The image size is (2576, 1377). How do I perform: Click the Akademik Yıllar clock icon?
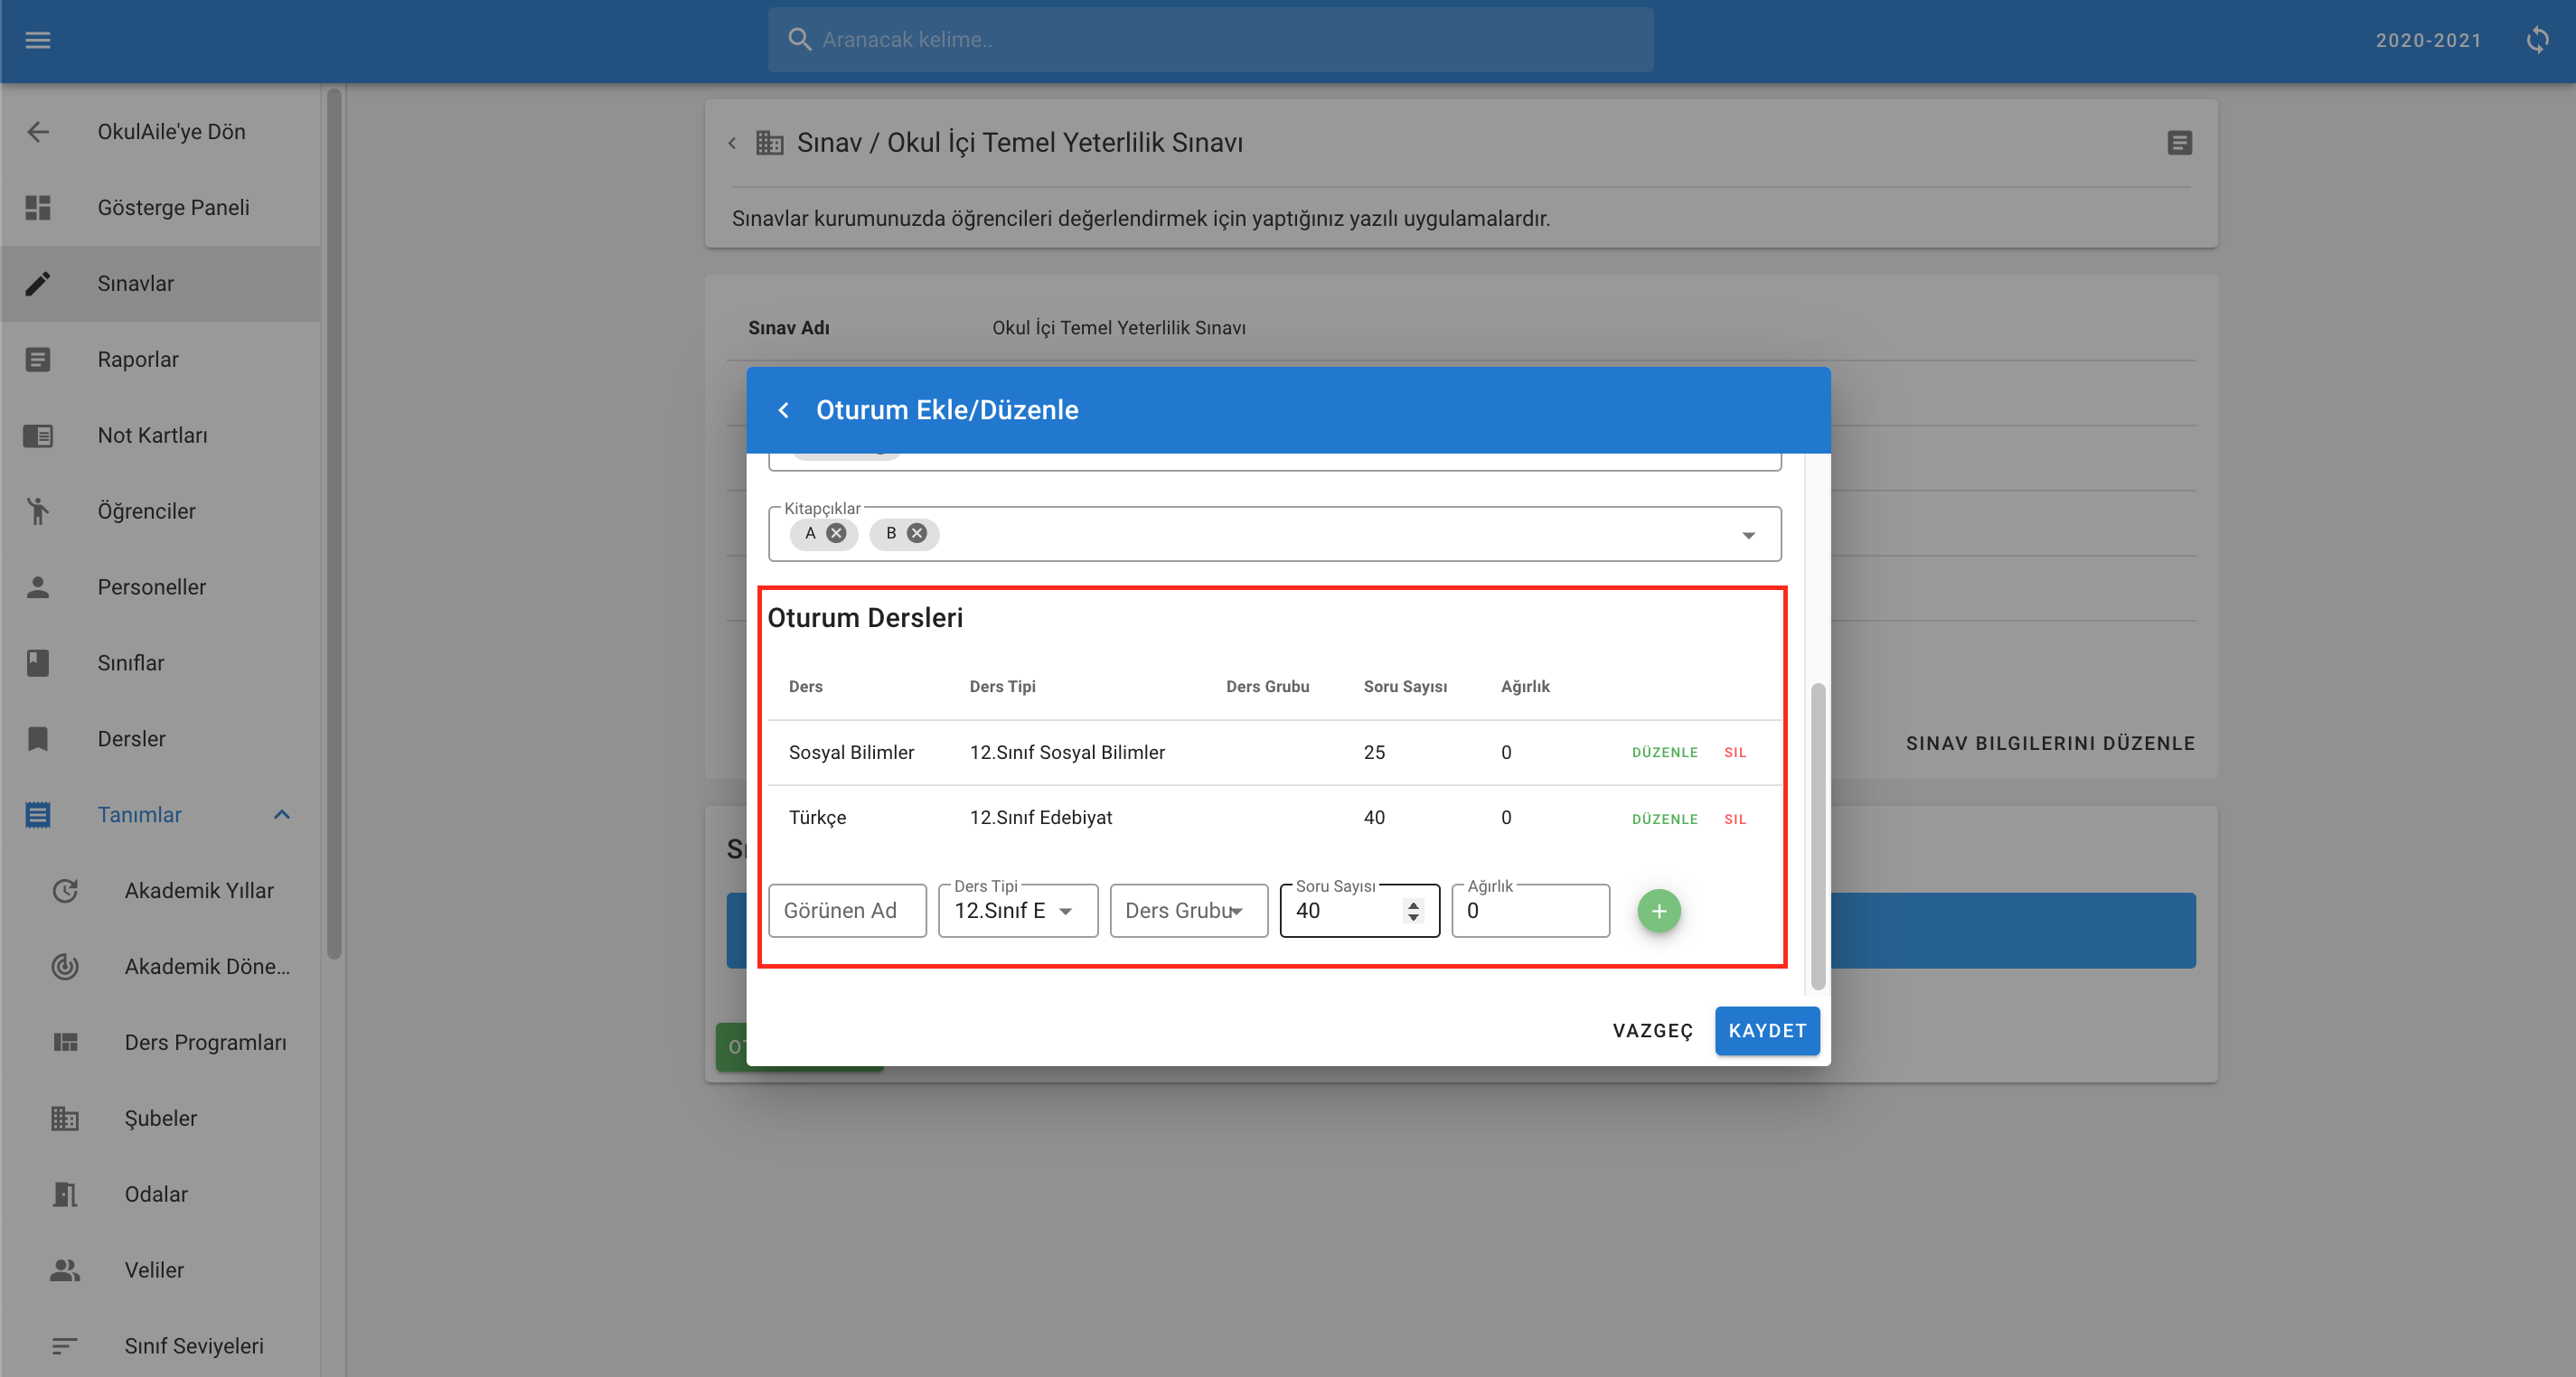coord(65,891)
